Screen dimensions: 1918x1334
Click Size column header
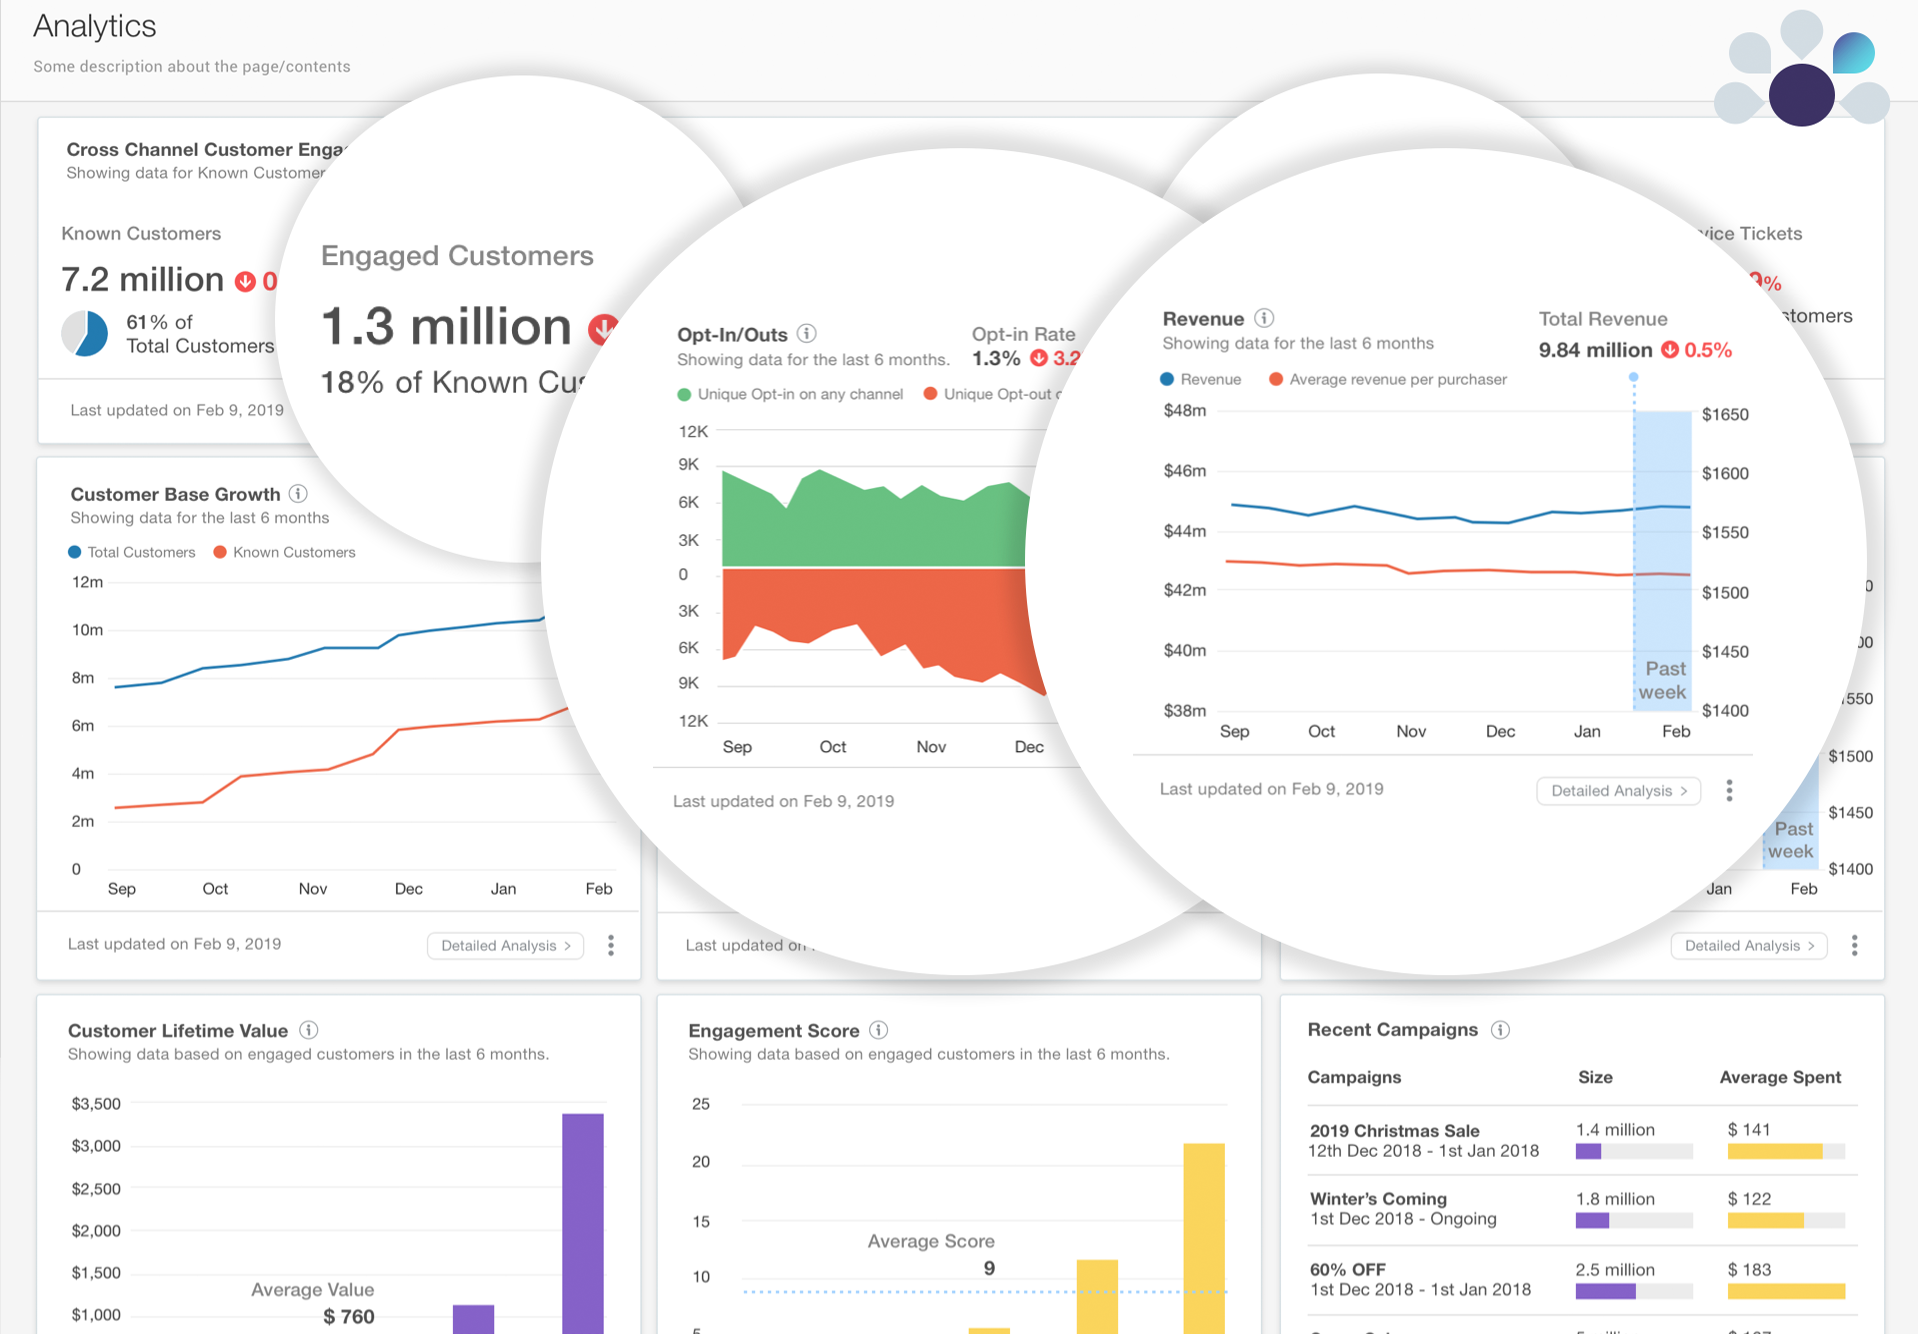[1595, 1077]
